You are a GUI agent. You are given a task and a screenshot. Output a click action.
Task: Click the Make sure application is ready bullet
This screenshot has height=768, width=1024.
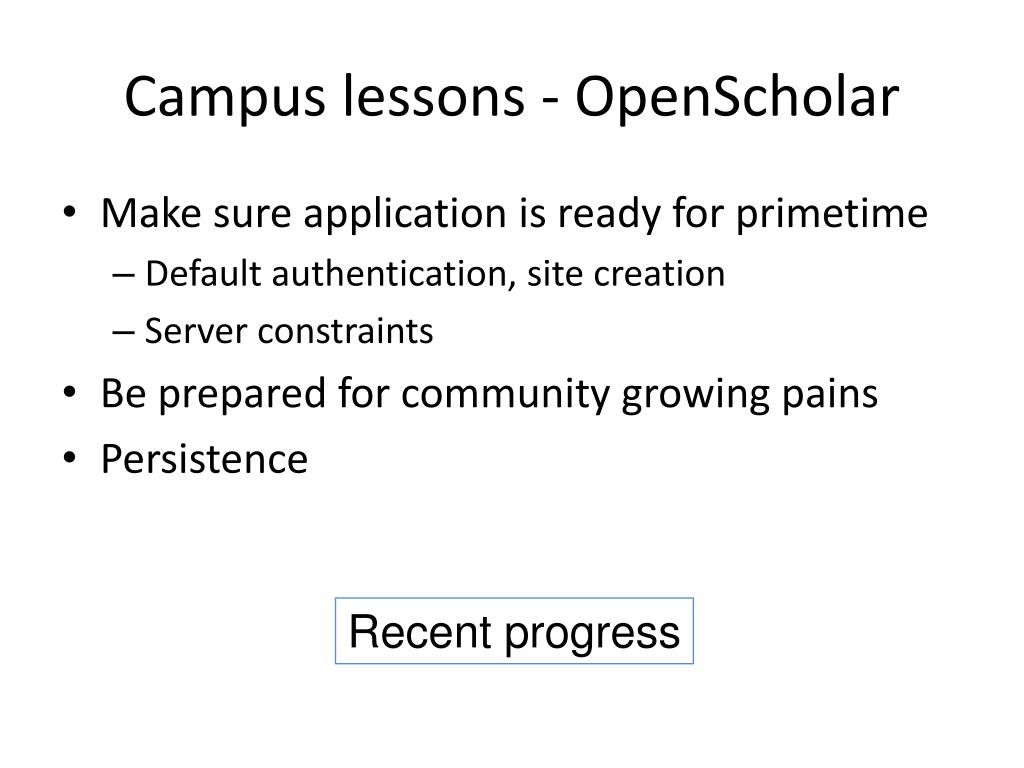click(x=514, y=213)
